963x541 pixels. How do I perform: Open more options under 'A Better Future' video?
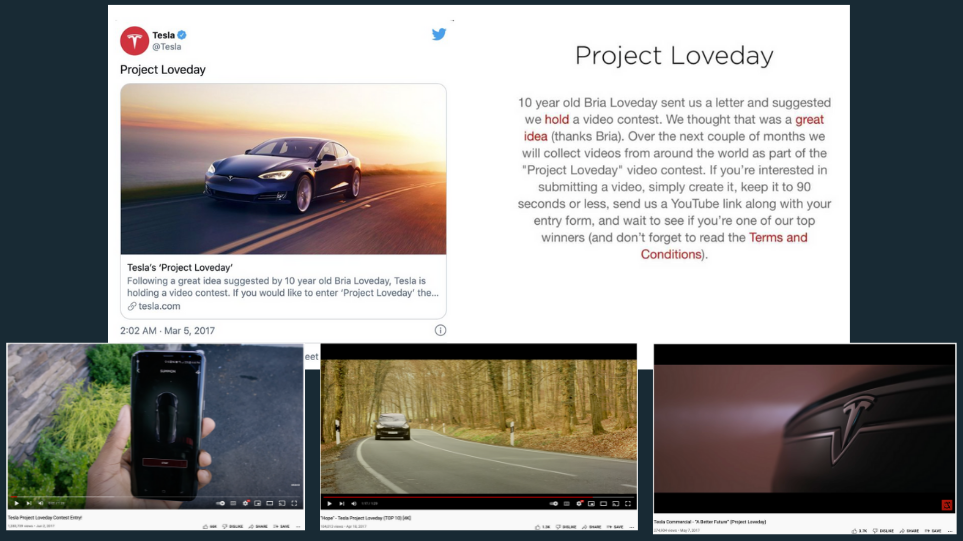coord(949,531)
